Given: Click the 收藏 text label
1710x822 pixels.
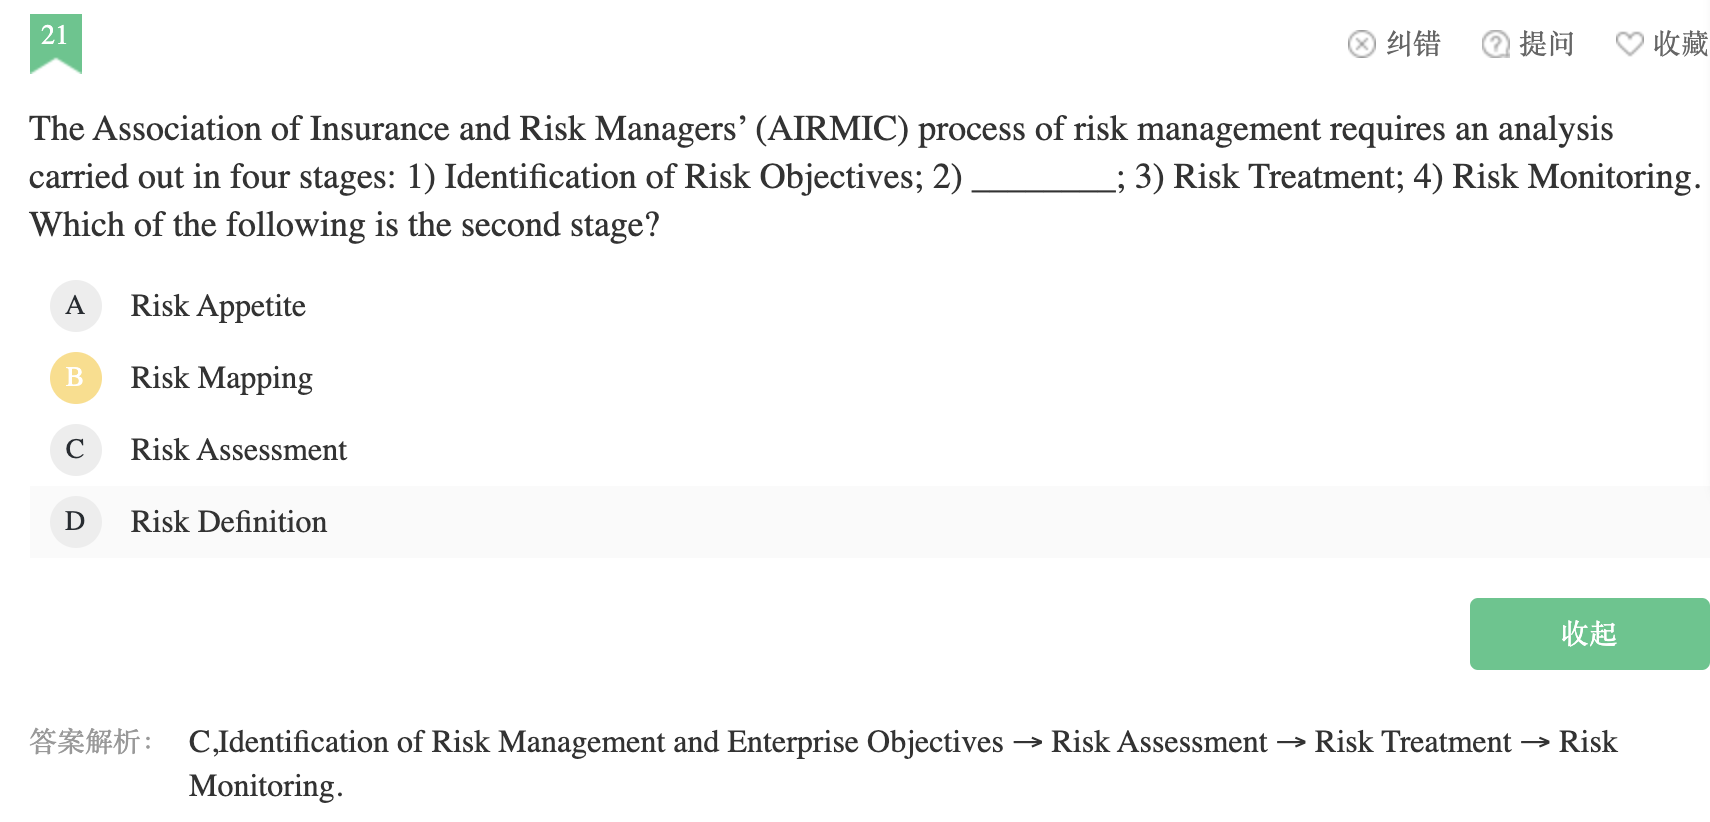Looking at the screenshot, I should [x=1680, y=44].
